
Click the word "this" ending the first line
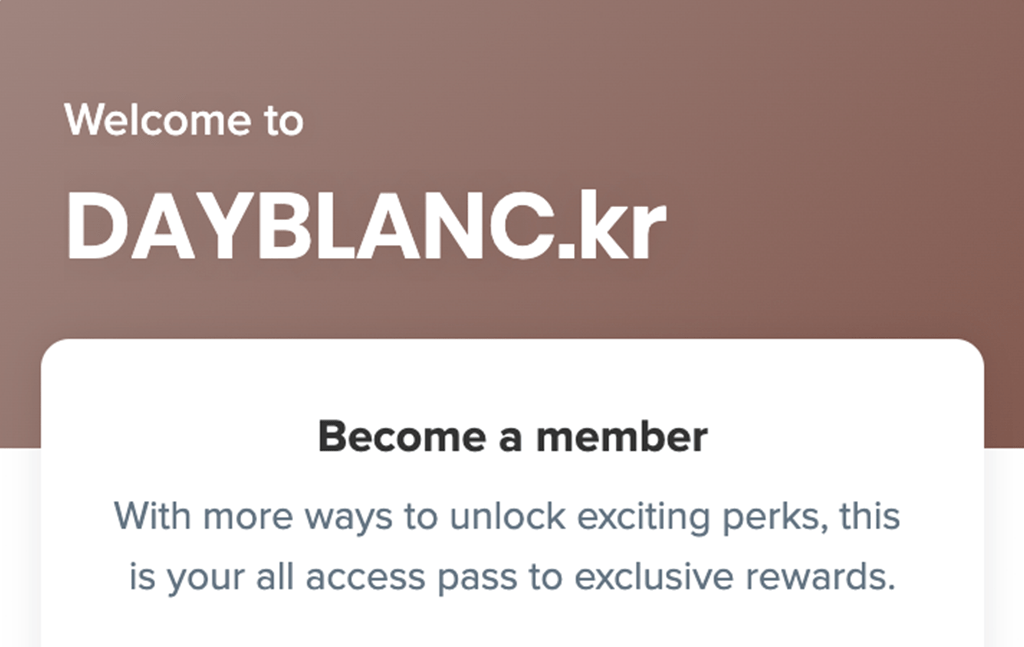coord(869,518)
